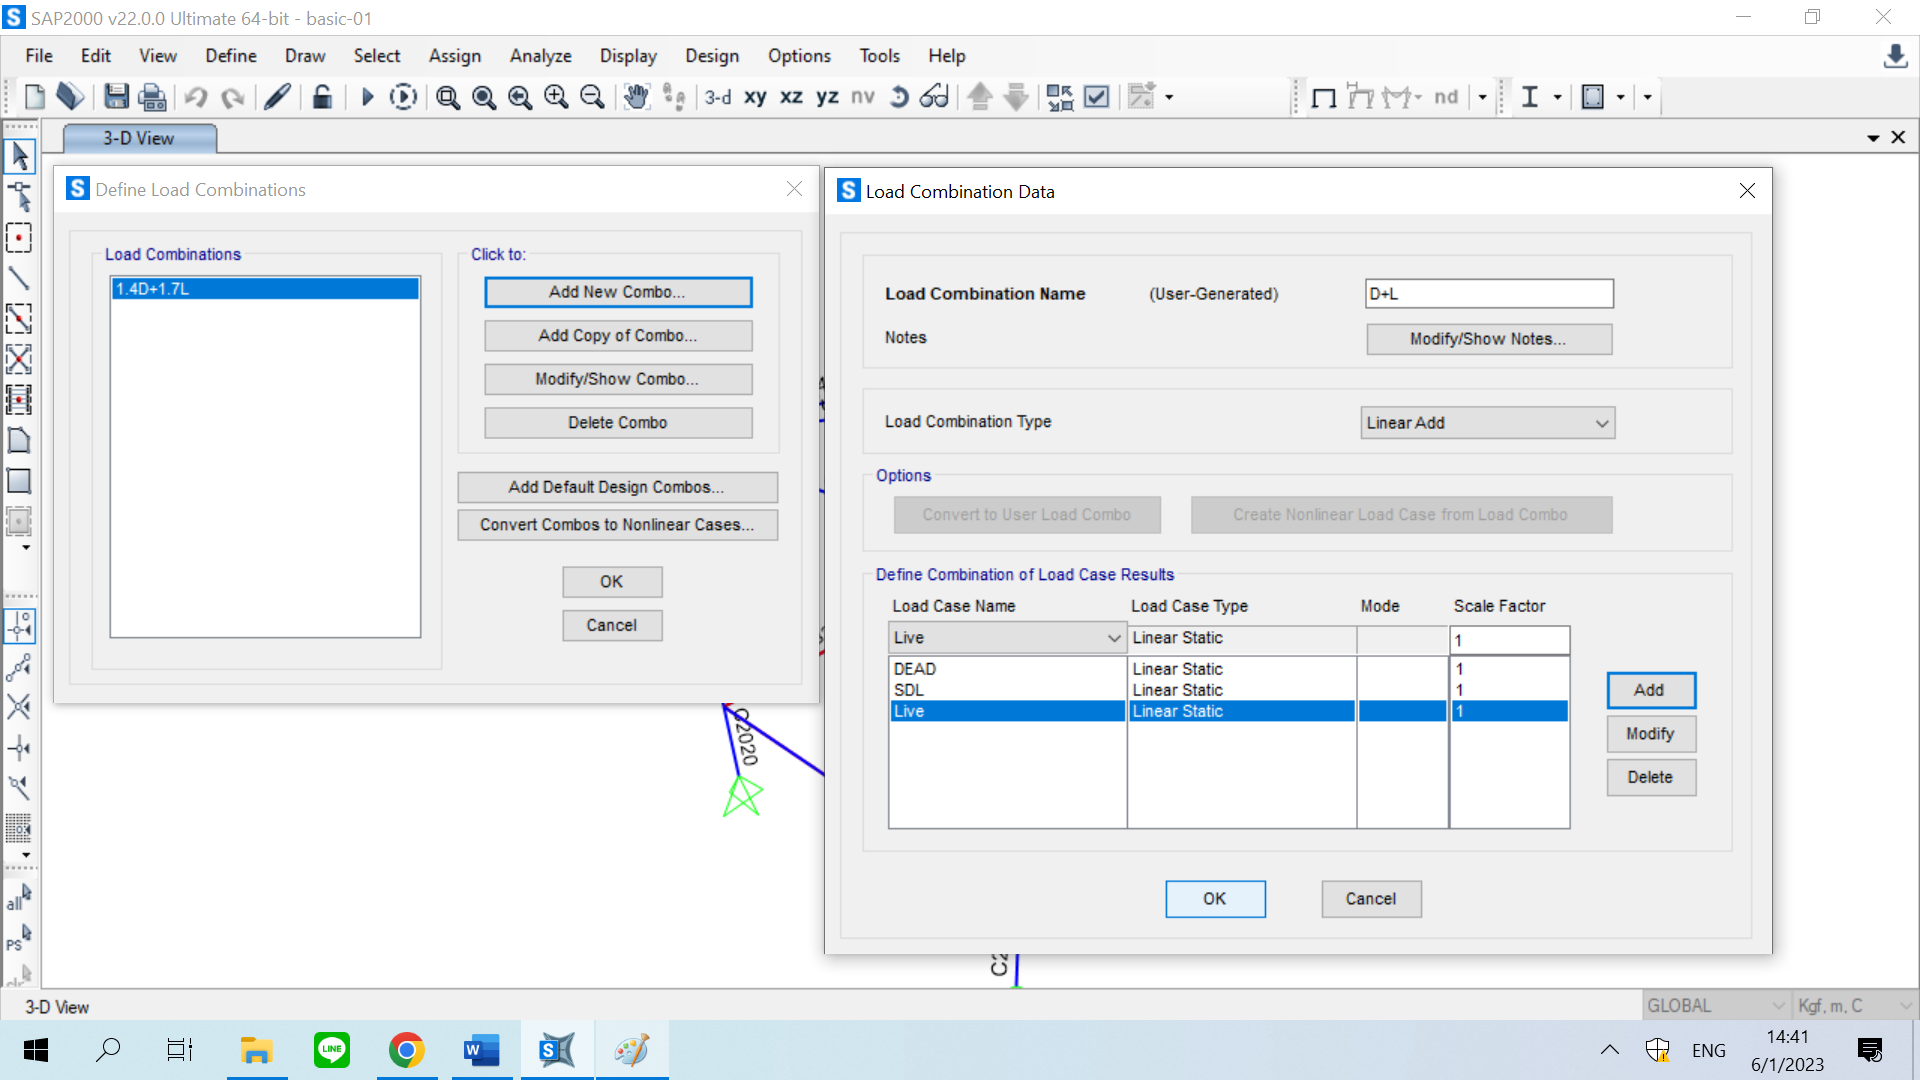Click the Zoom In One Step icon
The height and width of the screenshot is (1080, 1920).
pyautogui.click(x=556, y=97)
